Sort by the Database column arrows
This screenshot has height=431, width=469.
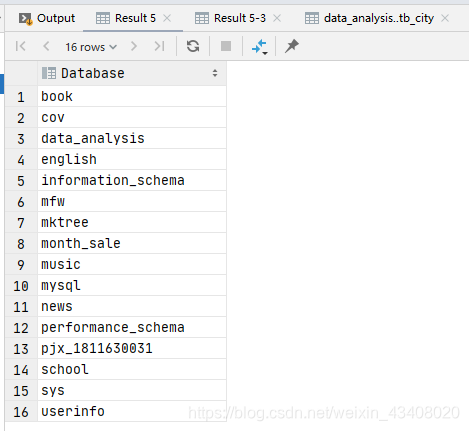[215, 73]
